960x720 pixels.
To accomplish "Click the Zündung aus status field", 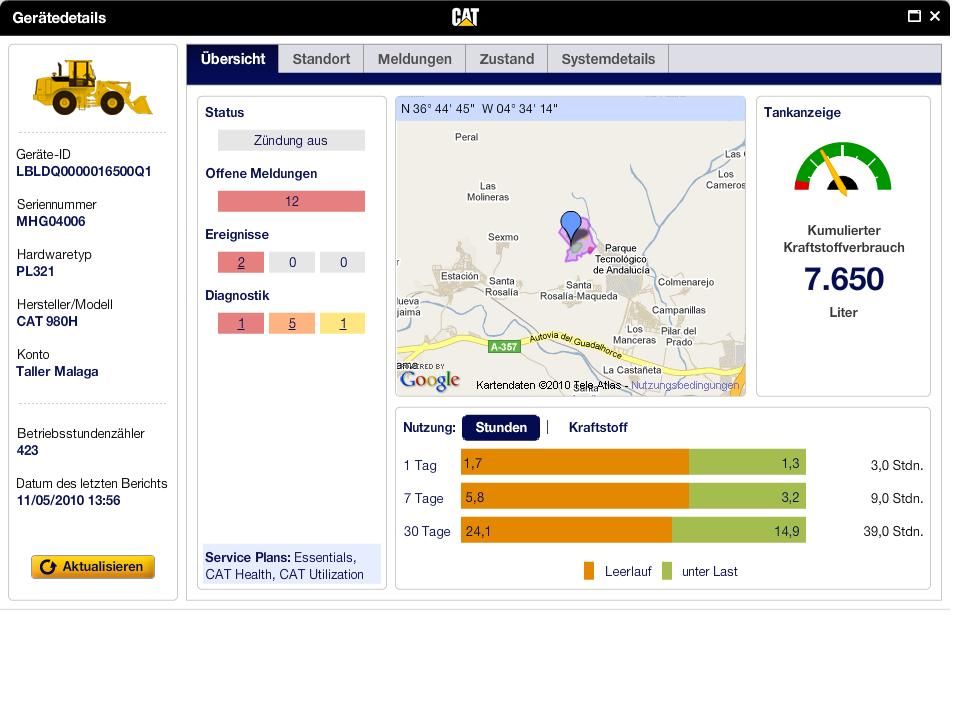I will pos(291,140).
